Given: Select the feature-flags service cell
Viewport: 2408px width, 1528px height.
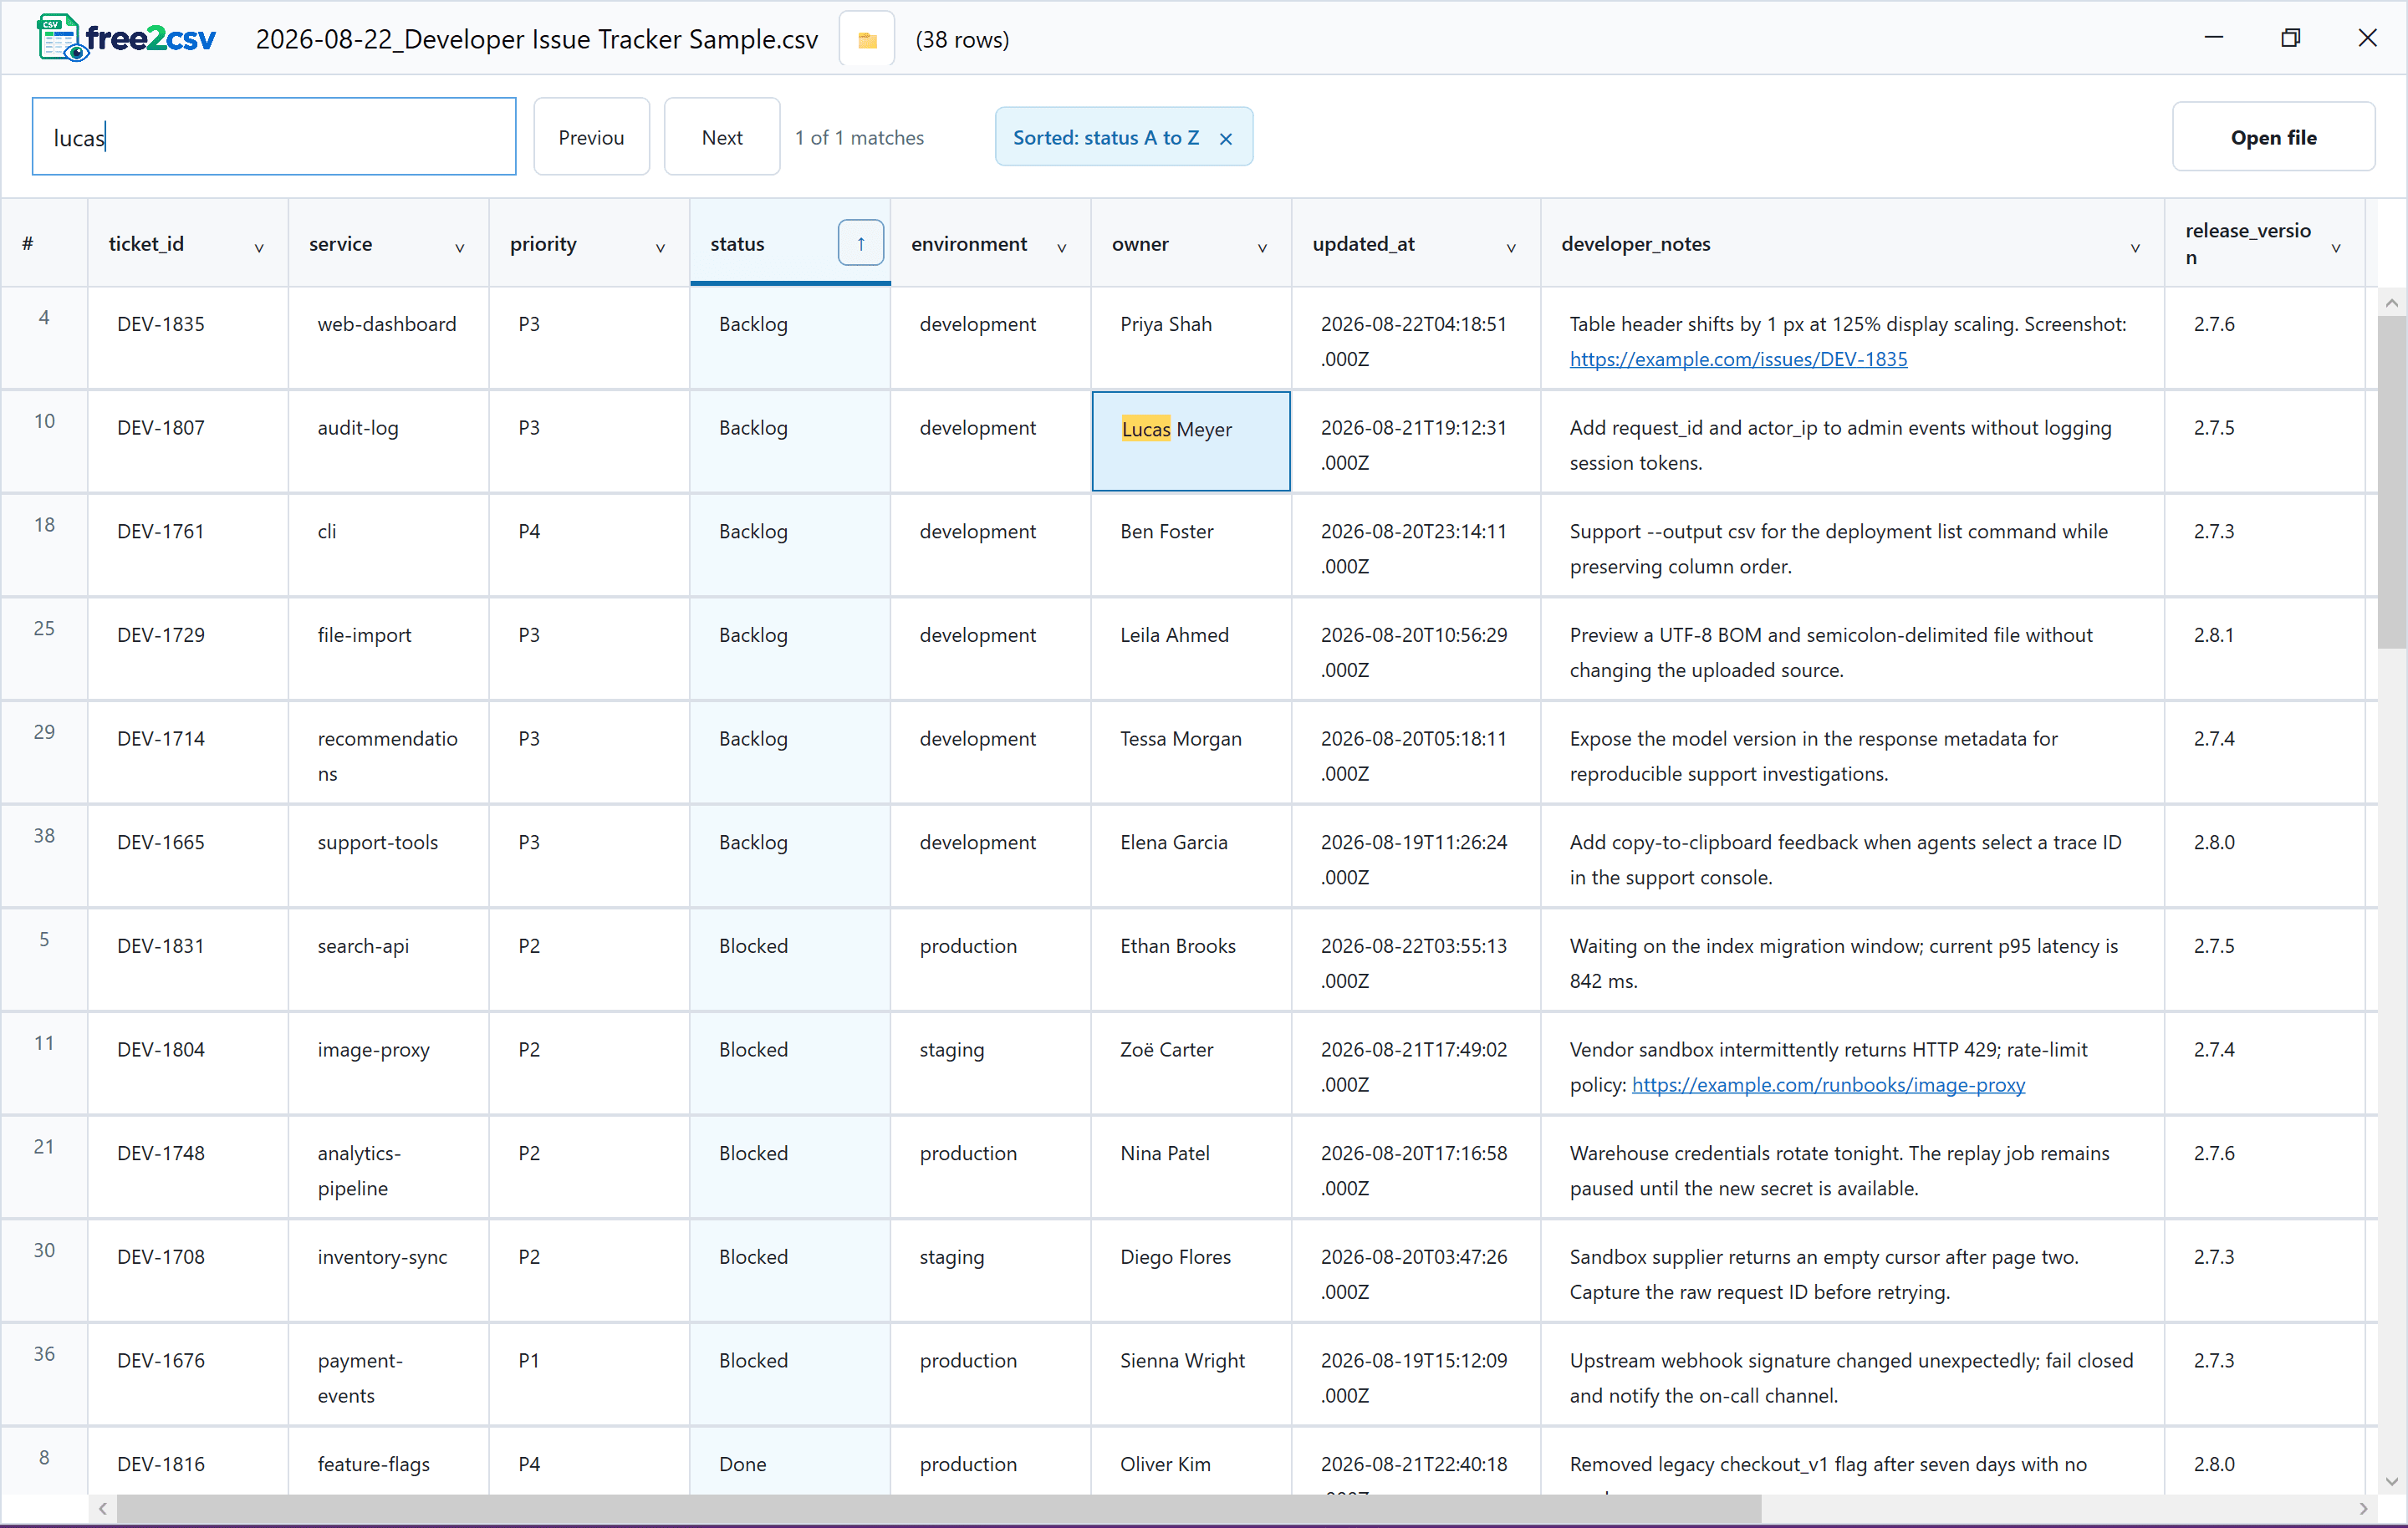Looking at the screenshot, I should coord(389,1462).
